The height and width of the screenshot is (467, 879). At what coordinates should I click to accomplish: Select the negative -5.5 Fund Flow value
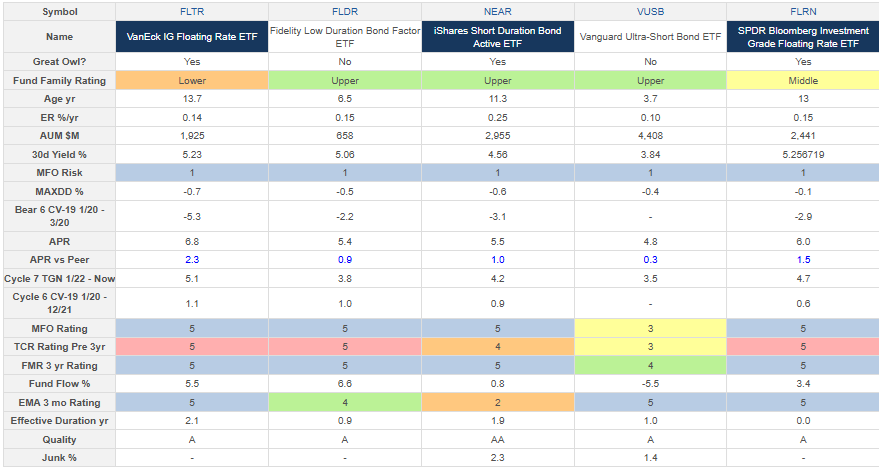(x=650, y=383)
